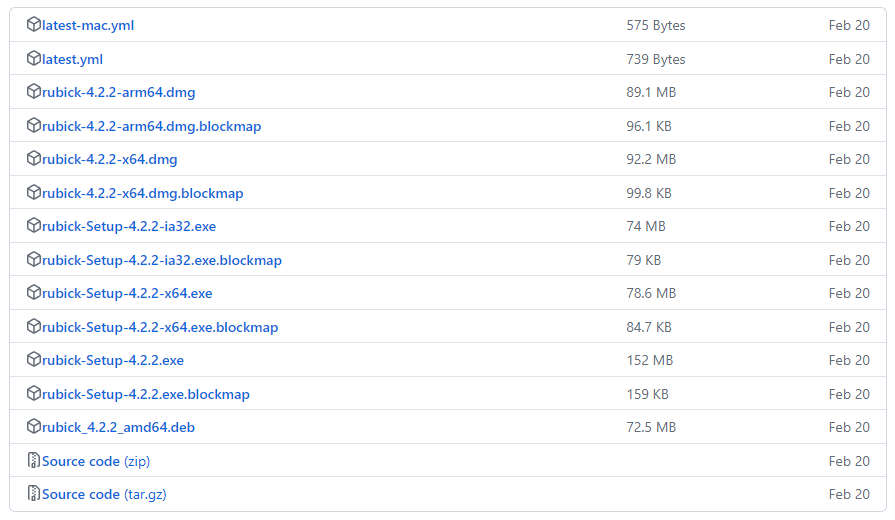Open rubick-4.2.2-x64.dmg.blockmap link

coord(143,193)
